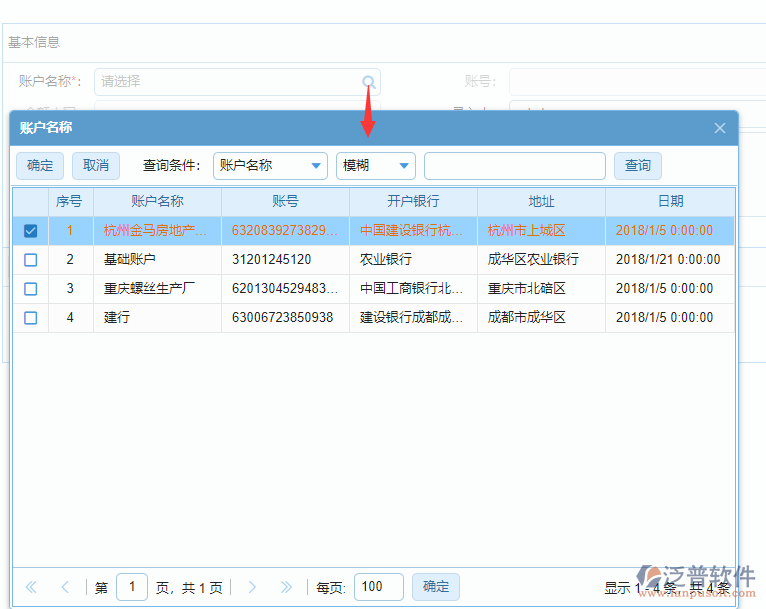
Task: Check the box for 基础账户 row
Action: [30, 260]
